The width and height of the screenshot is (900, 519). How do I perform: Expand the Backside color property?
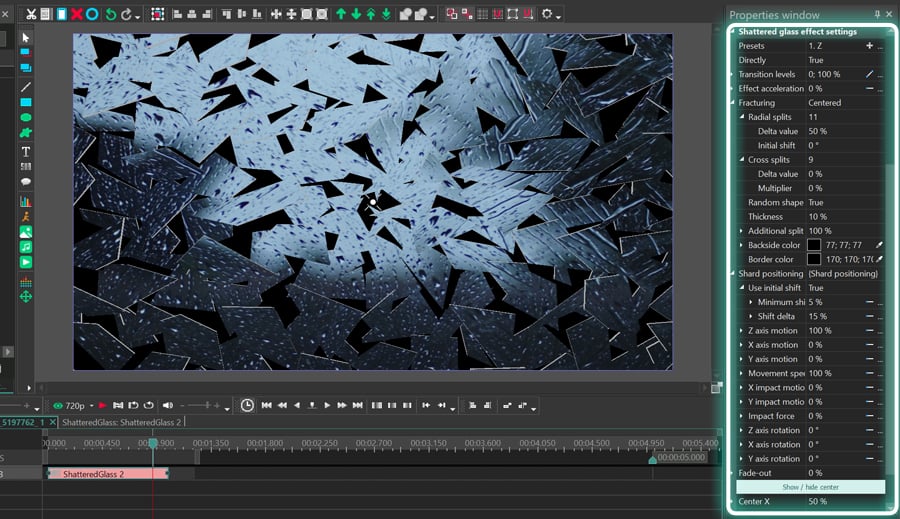click(742, 245)
